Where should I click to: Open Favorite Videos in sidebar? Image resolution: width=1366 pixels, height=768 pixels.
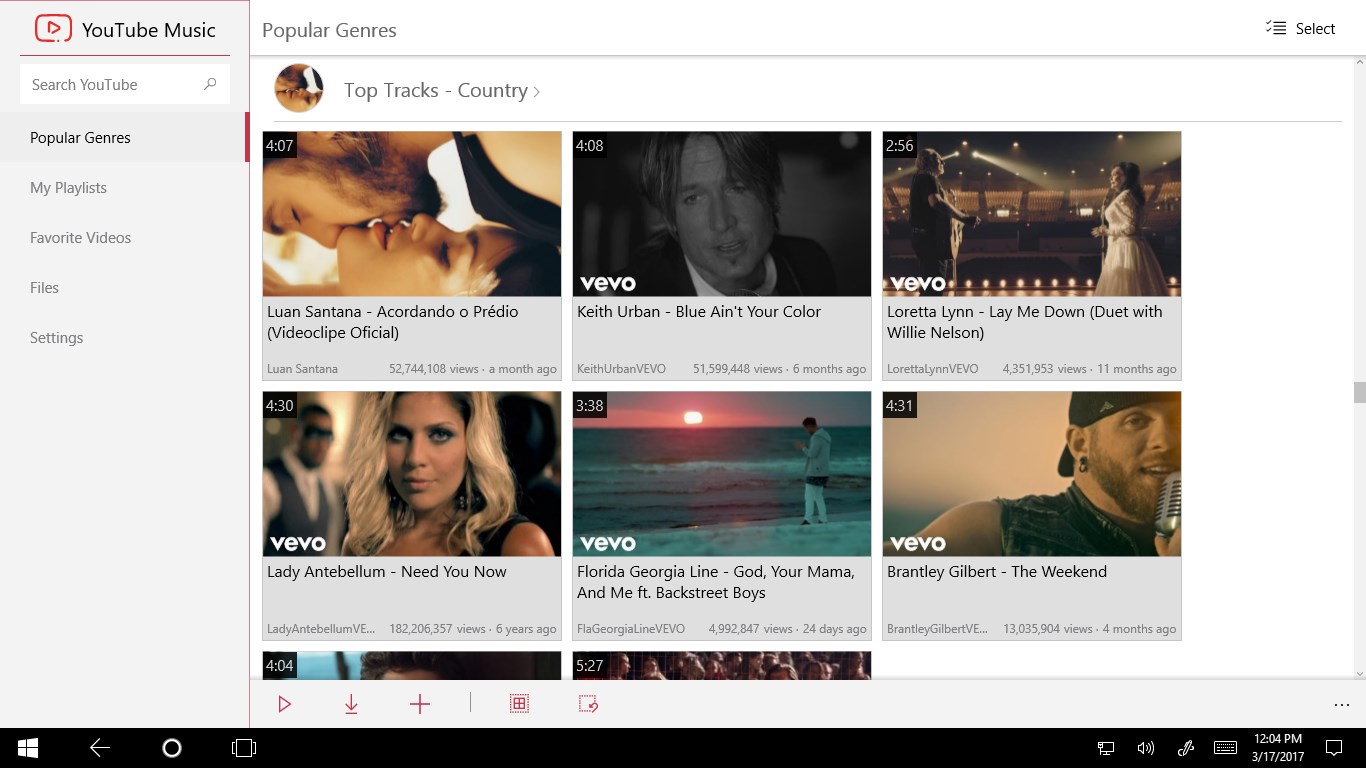click(124, 238)
